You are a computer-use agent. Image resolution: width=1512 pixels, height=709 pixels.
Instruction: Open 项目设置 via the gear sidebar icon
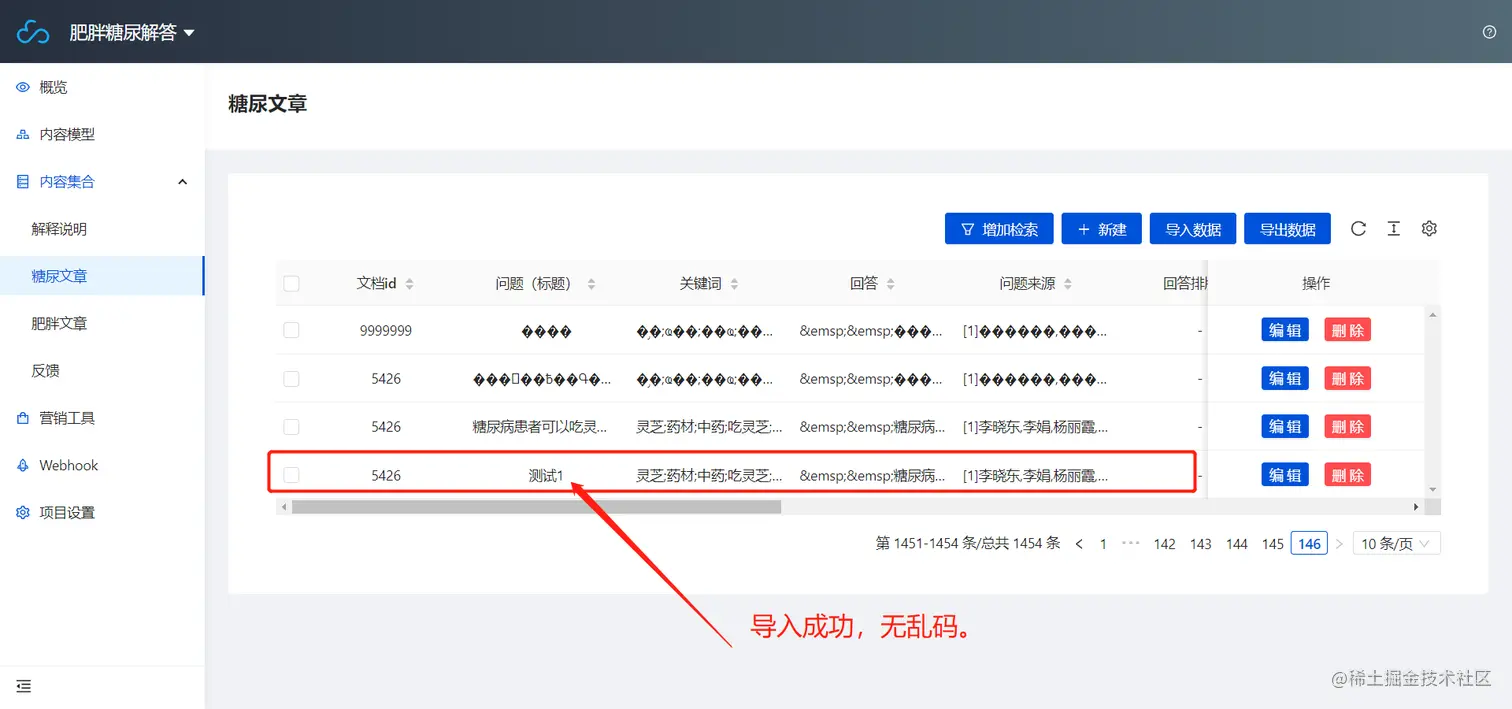tap(21, 512)
